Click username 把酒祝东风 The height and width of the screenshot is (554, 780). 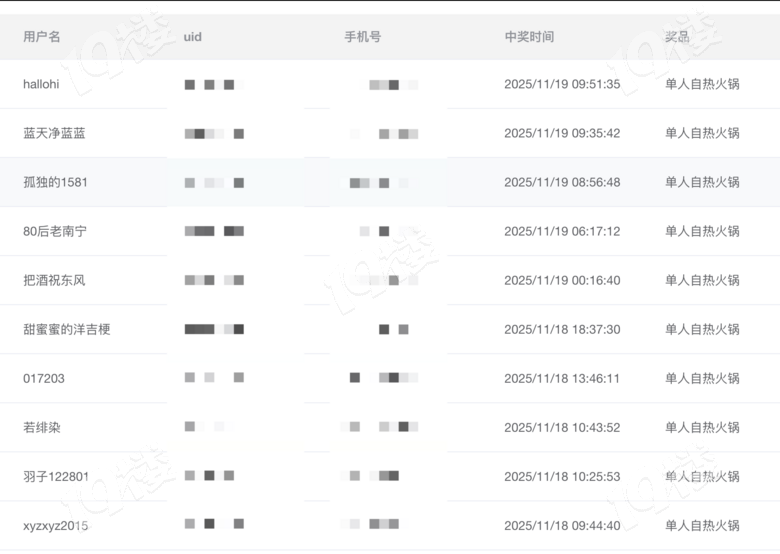[x=54, y=281]
